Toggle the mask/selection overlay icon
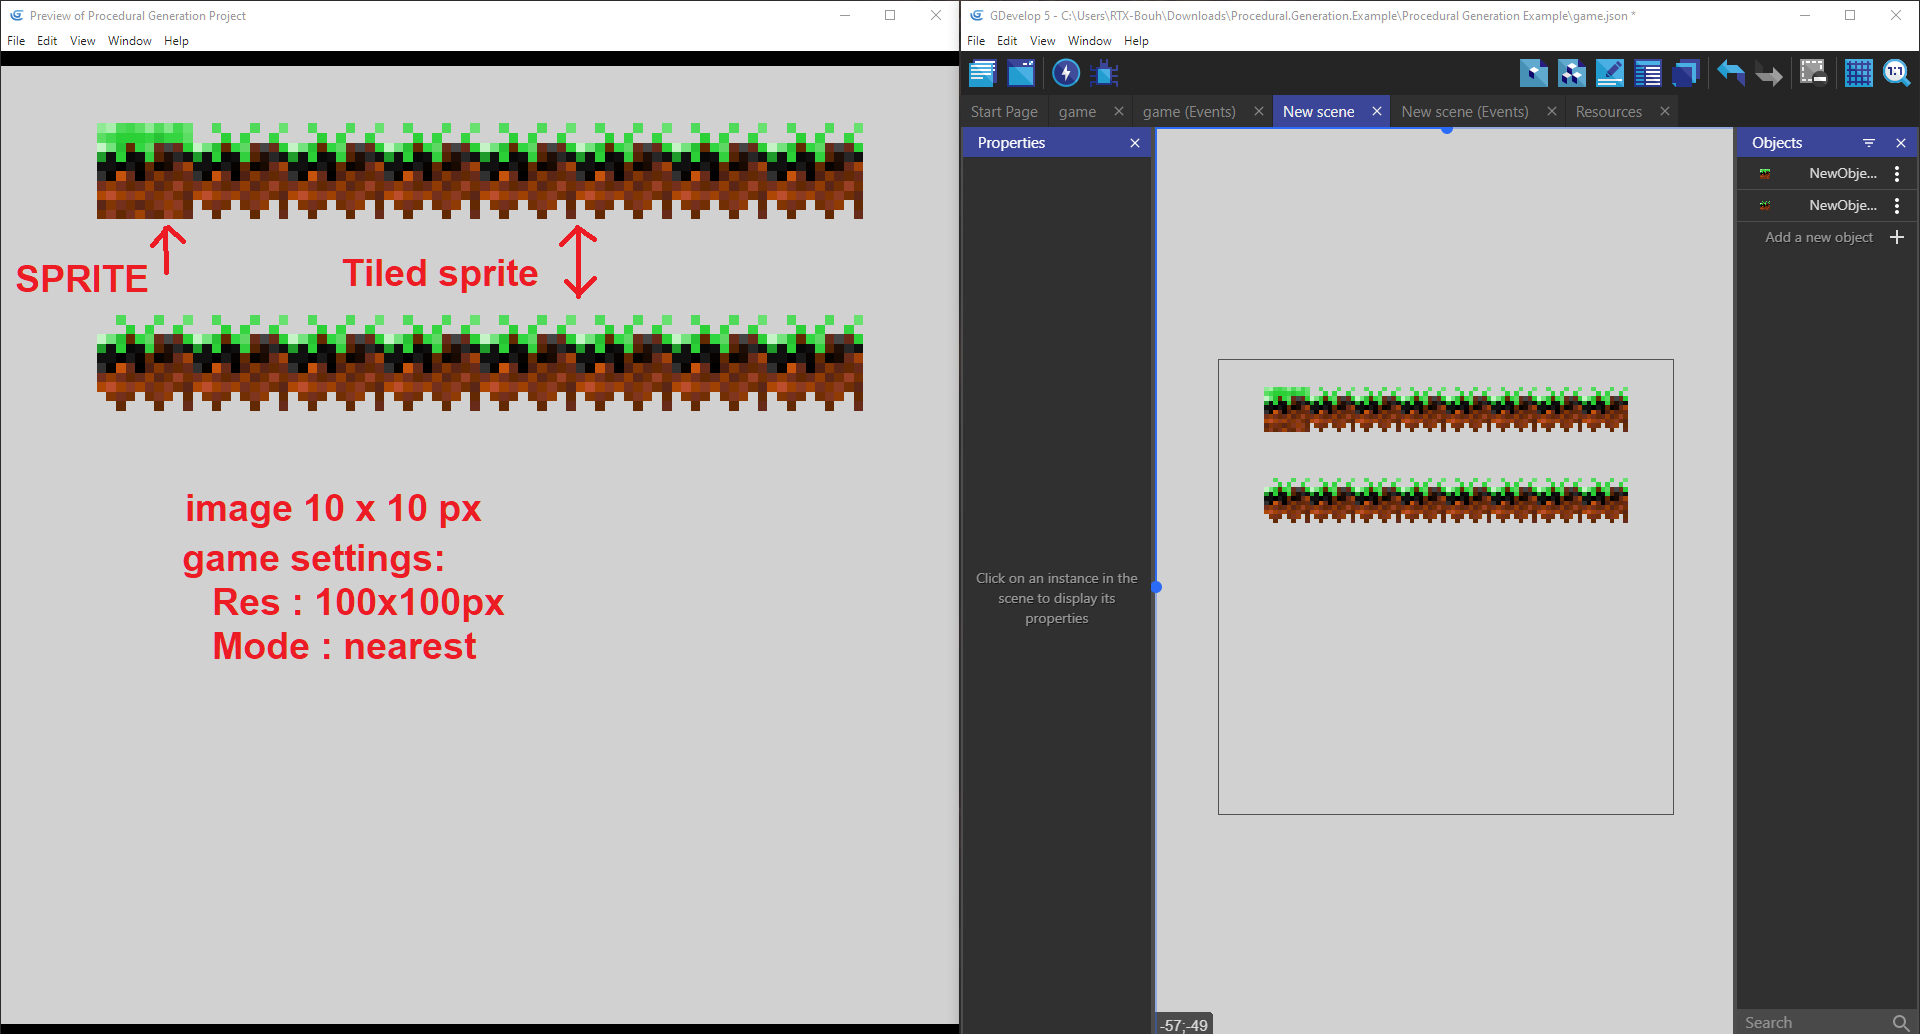Screen dimensions: 1920x1034 (1812, 72)
